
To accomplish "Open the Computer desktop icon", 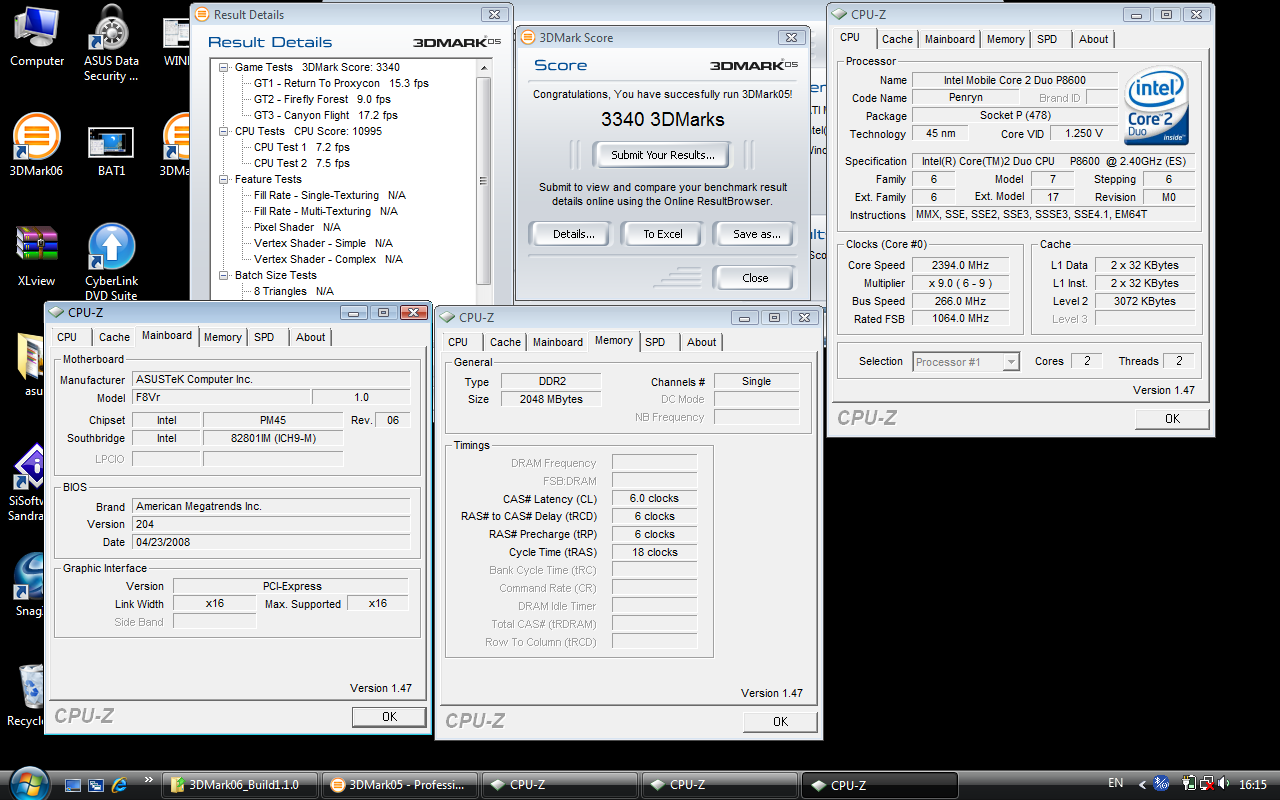I will tap(37, 36).
